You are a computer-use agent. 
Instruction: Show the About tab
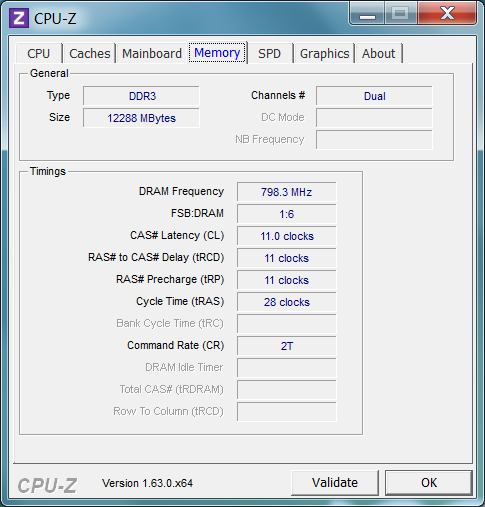pos(379,53)
